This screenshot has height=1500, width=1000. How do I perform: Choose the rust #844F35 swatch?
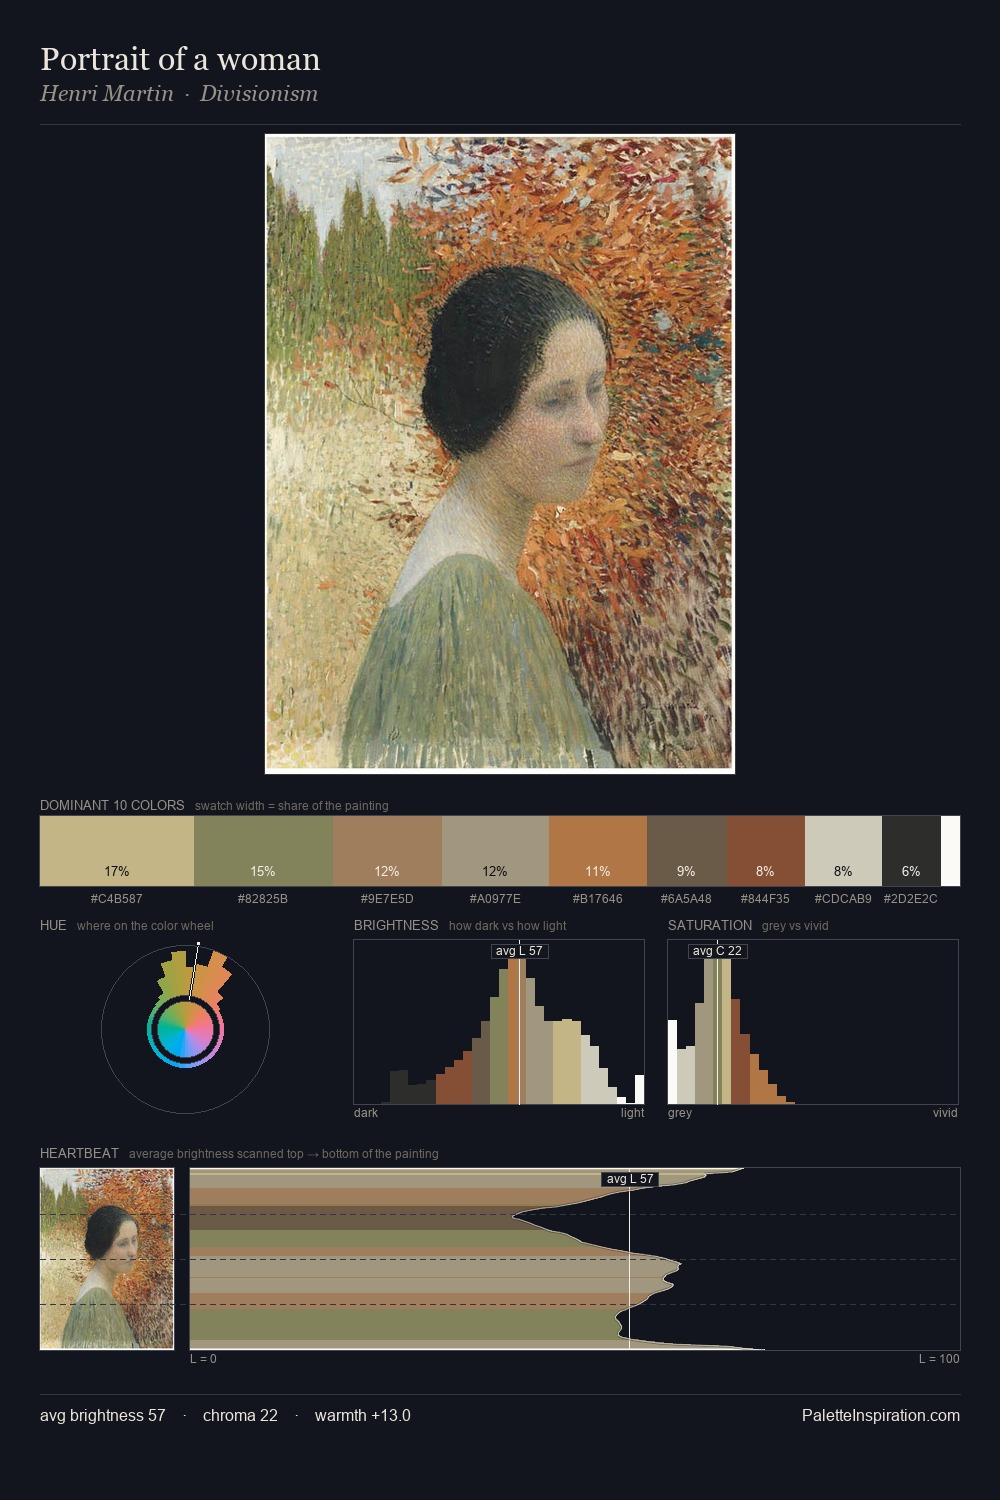point(766,851)
